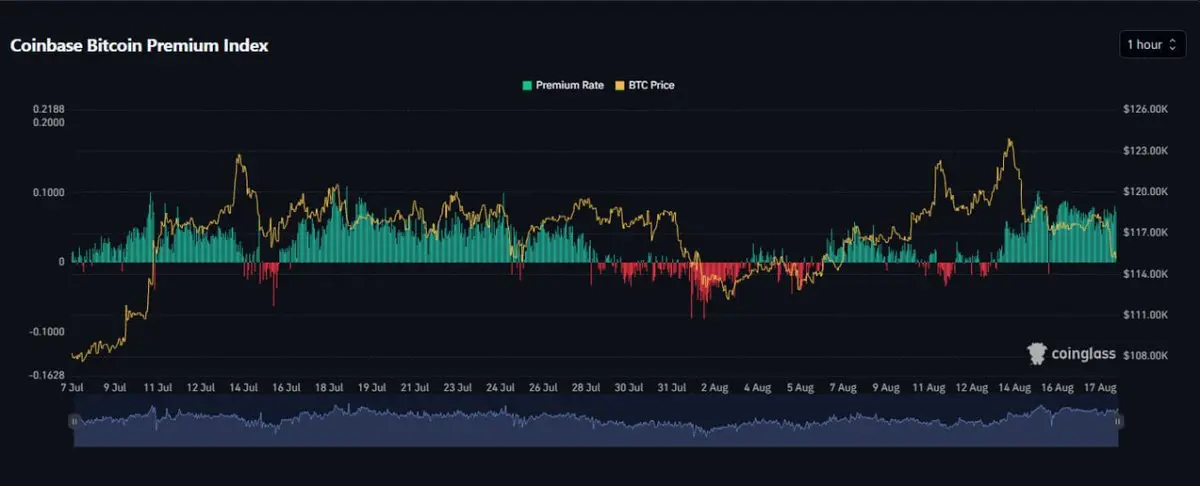
Task: Click the 16 Jul x-axis label
Action: (x=286, y=386)
